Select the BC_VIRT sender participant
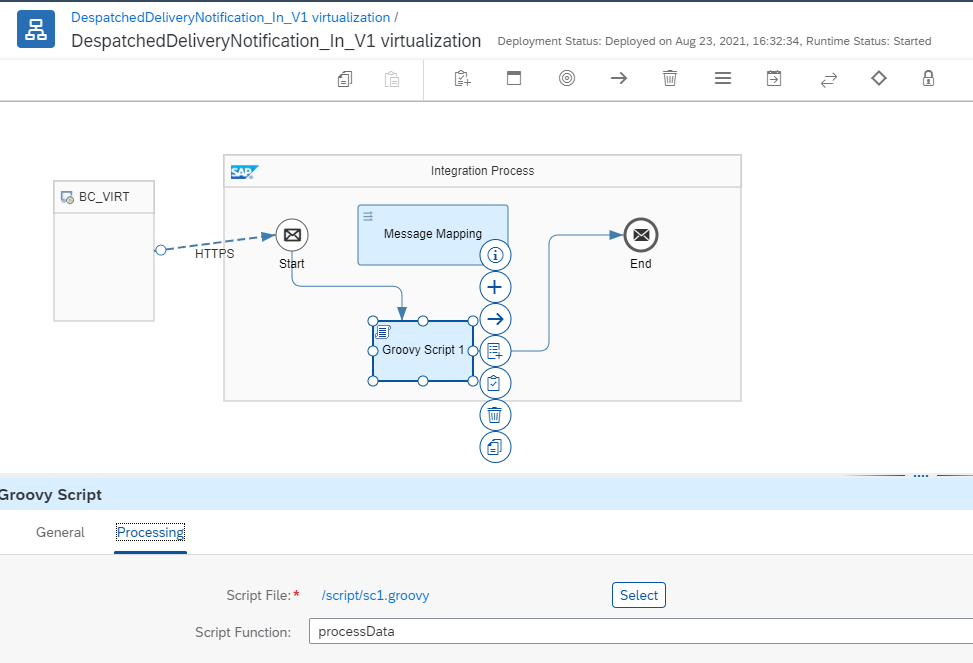Image resolution: width=973 pixels, height=663 pixels. click(104, 251)
